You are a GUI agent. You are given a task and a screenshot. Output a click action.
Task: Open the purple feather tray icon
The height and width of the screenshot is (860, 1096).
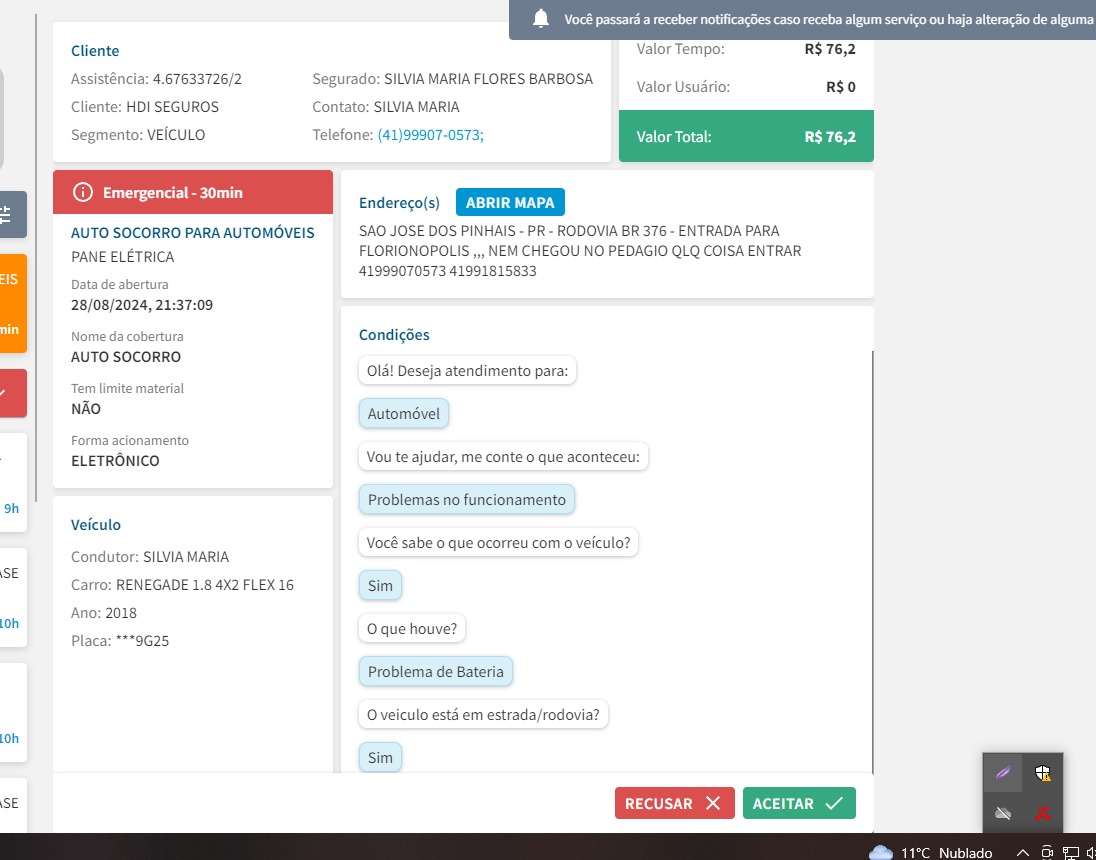[x=1002, y=773]
